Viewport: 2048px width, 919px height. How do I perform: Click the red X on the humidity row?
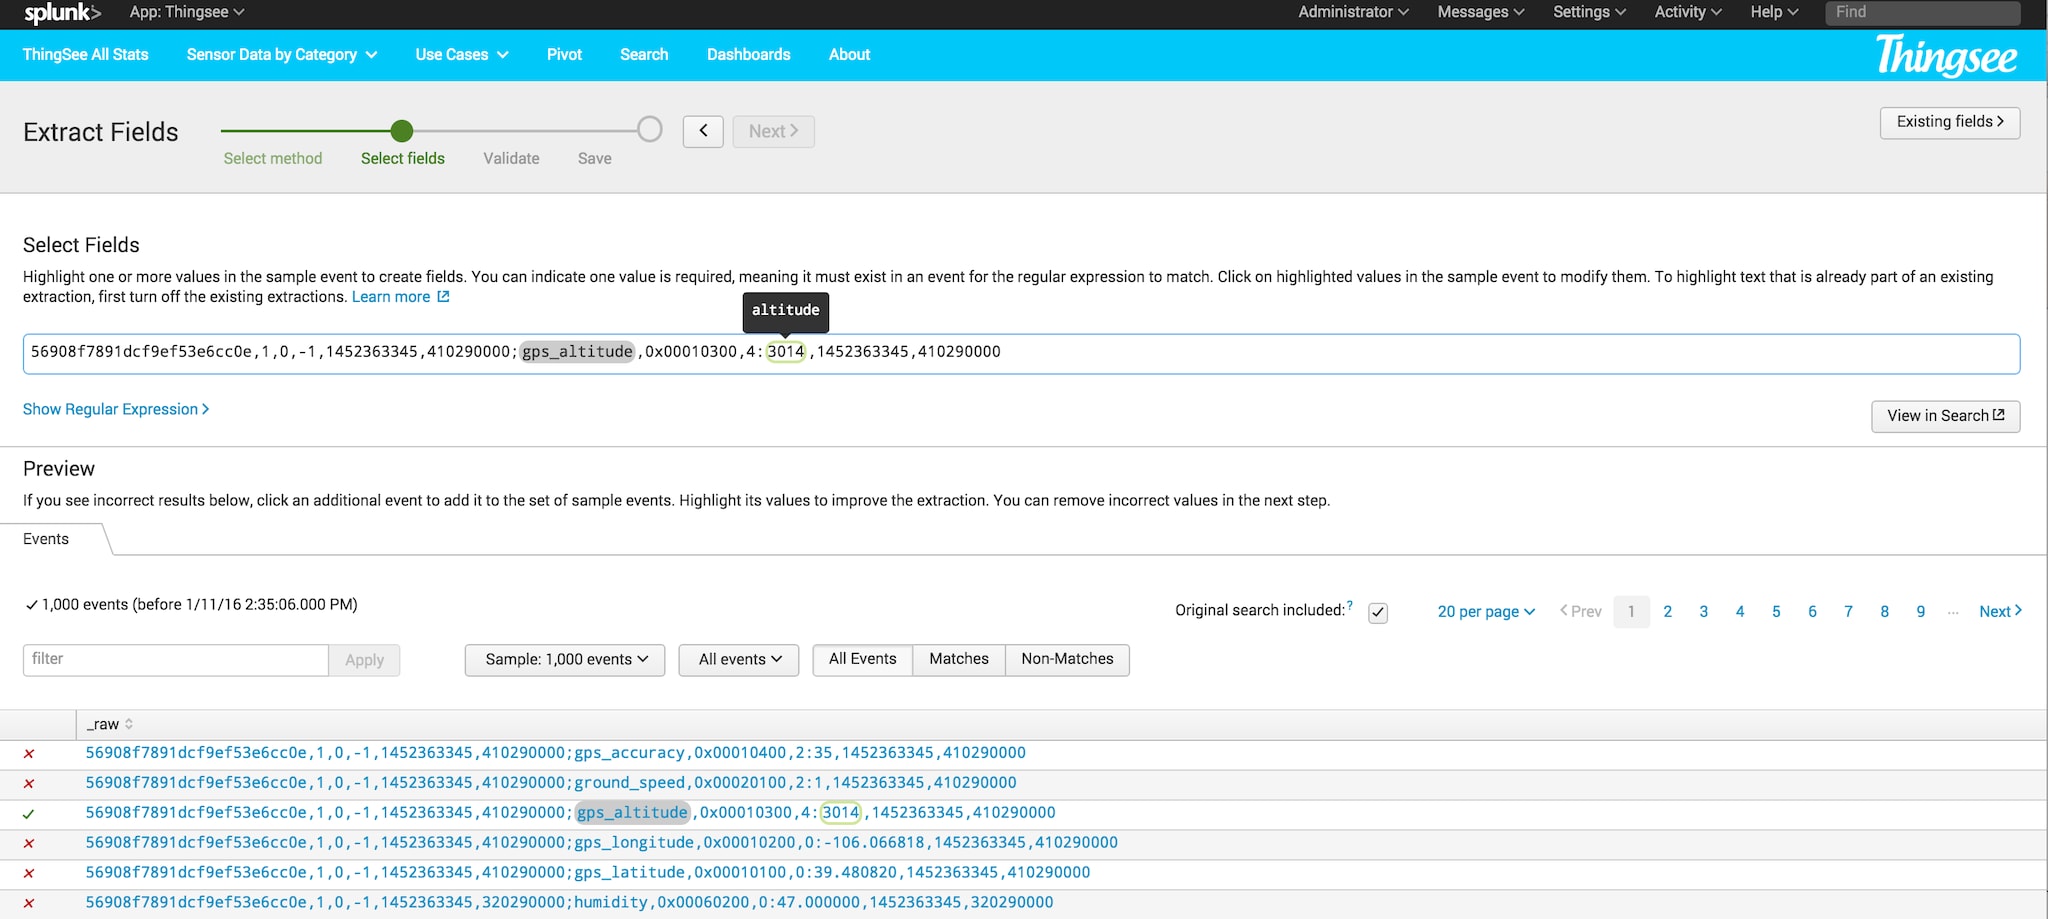[29, 903]
